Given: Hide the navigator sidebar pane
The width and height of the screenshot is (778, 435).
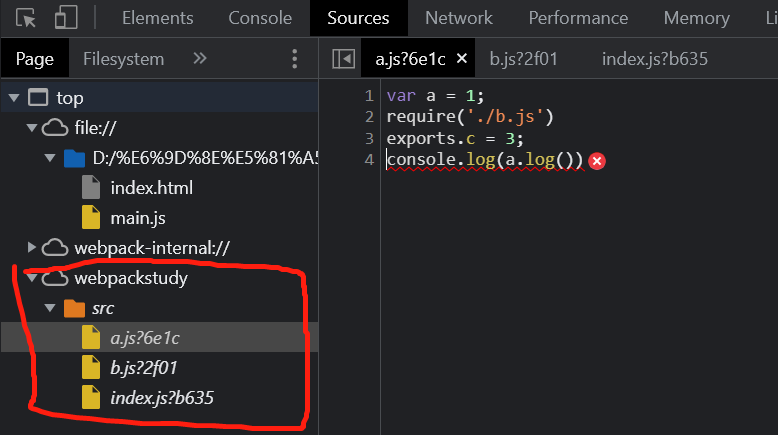Looking at the screenshot, I should pos(343,59).
